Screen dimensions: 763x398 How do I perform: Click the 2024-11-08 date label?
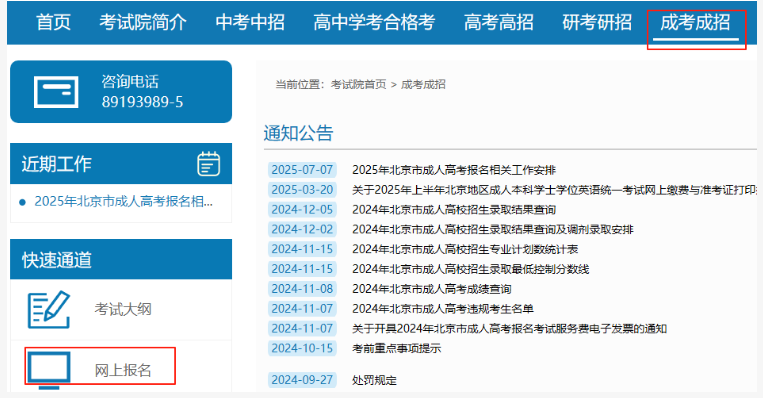pos(302,289)
